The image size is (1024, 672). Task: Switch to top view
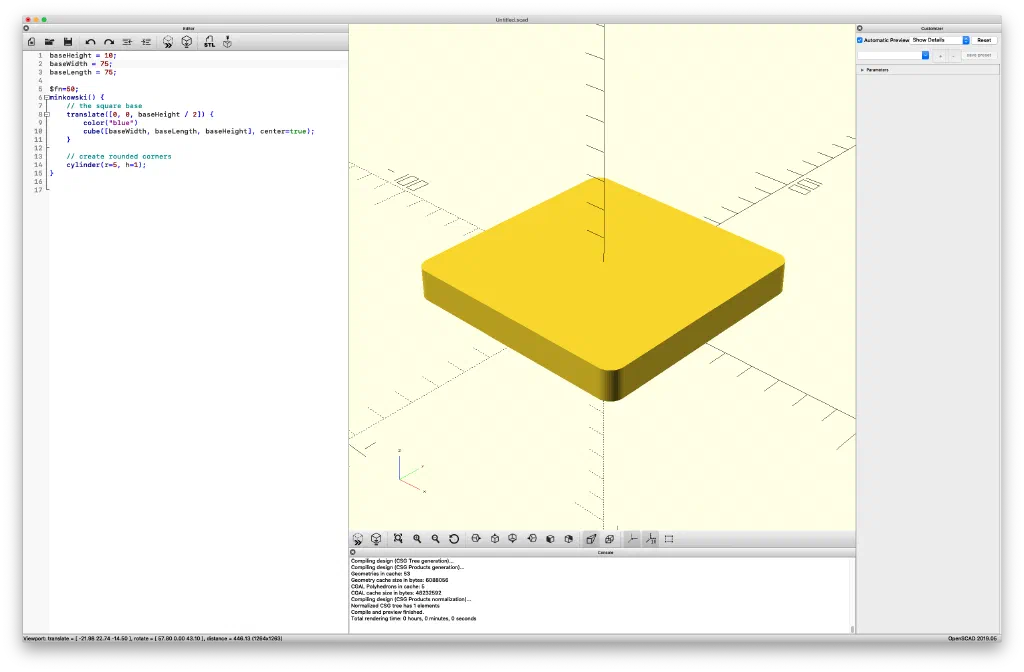(x=495, y=539)
